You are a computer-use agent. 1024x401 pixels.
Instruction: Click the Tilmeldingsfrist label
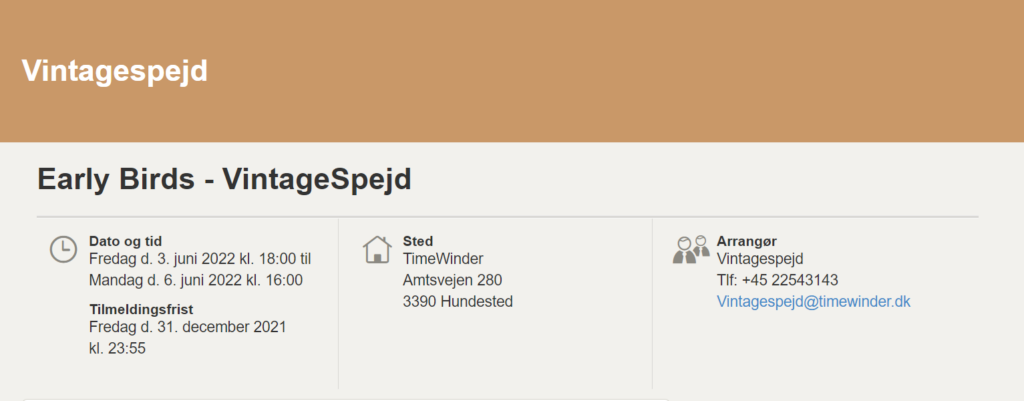pyautogui.click(x=141, y=310)
